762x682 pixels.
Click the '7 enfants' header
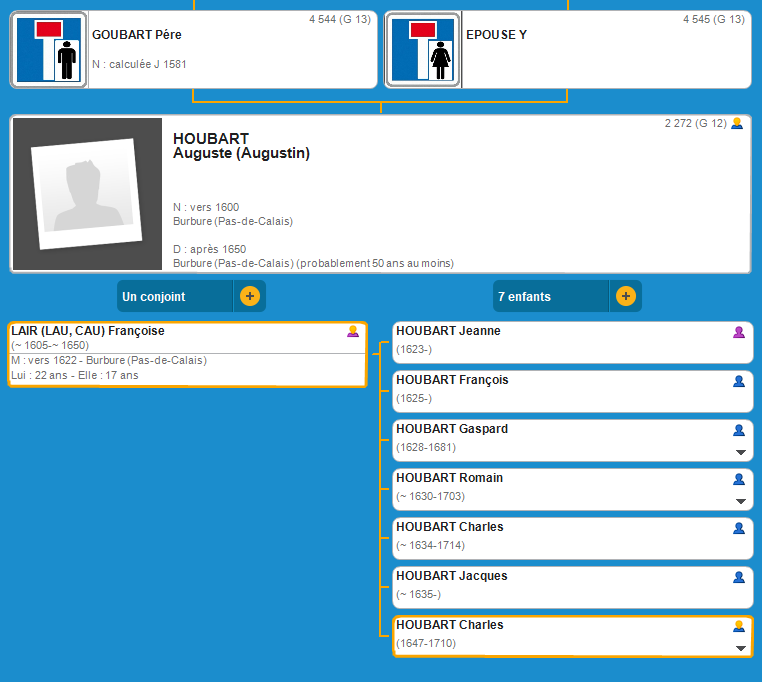pos(551,296)
